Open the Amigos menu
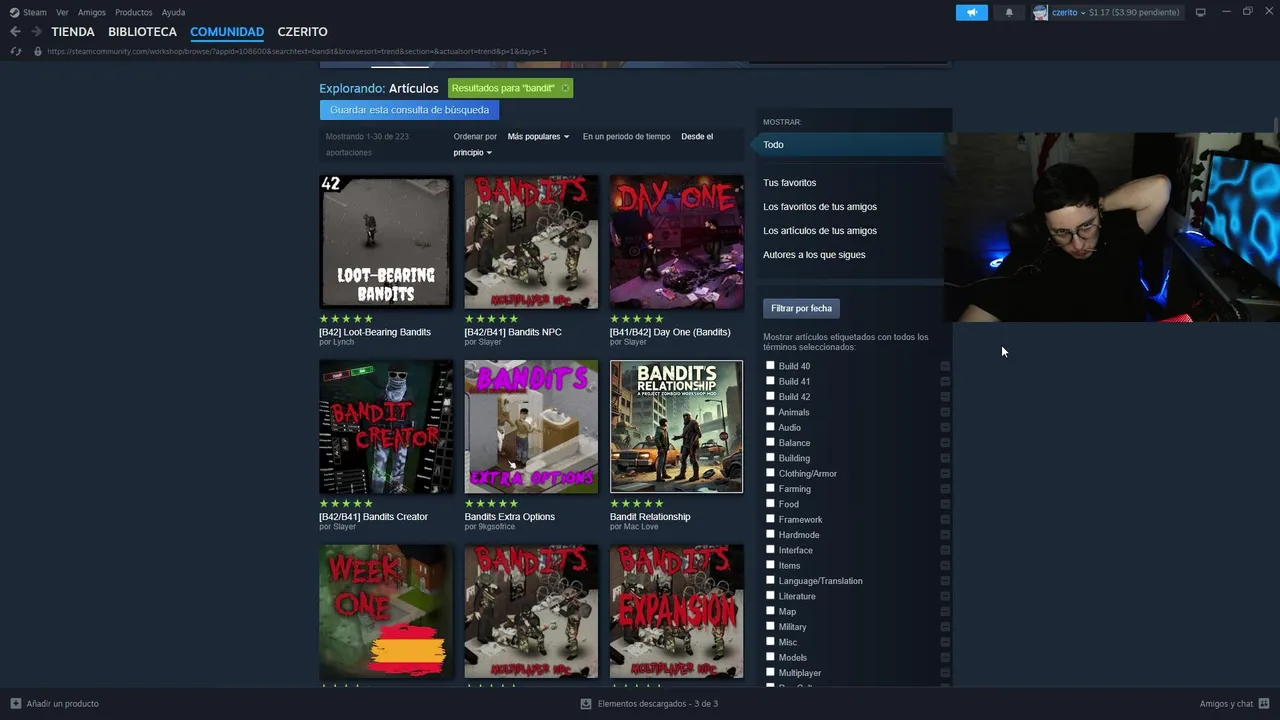1280x720 pixels. (92, 12)
